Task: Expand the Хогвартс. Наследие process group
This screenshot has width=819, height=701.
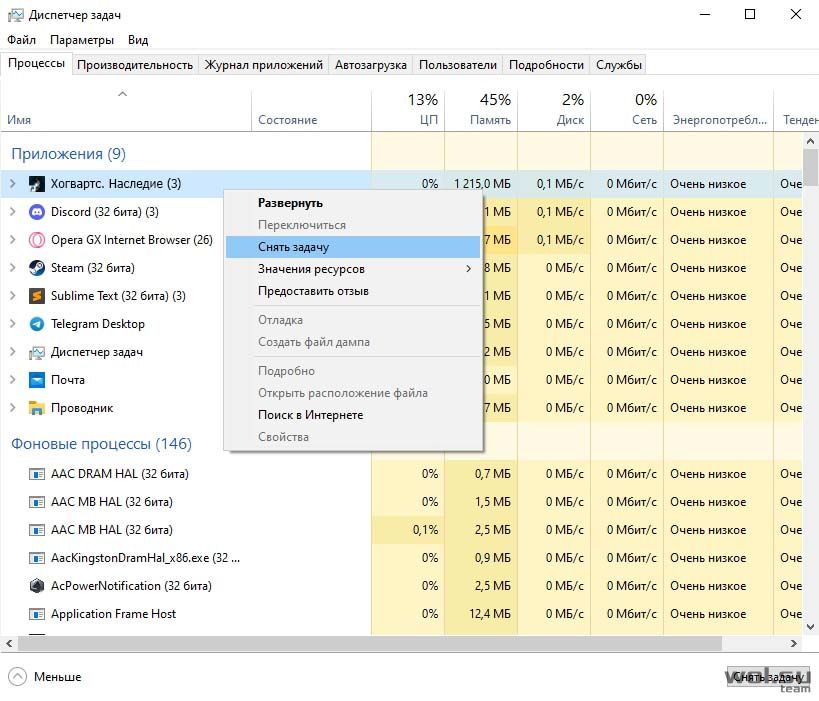Action: [13, 184]
